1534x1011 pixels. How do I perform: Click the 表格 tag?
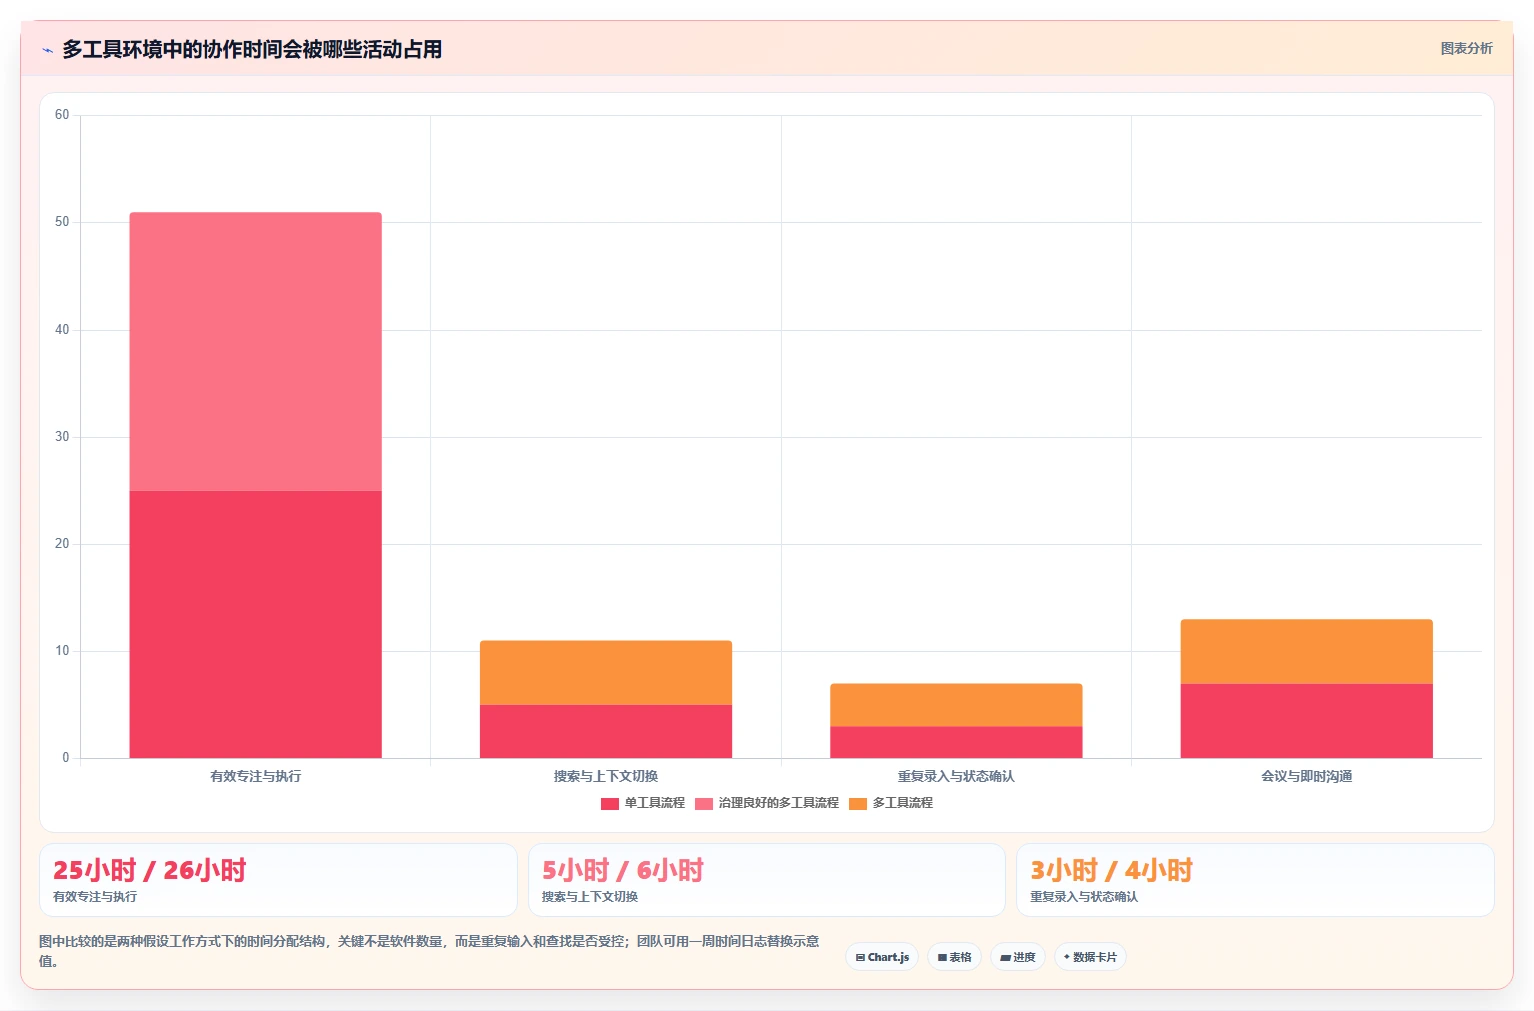(x=954, y=957)
